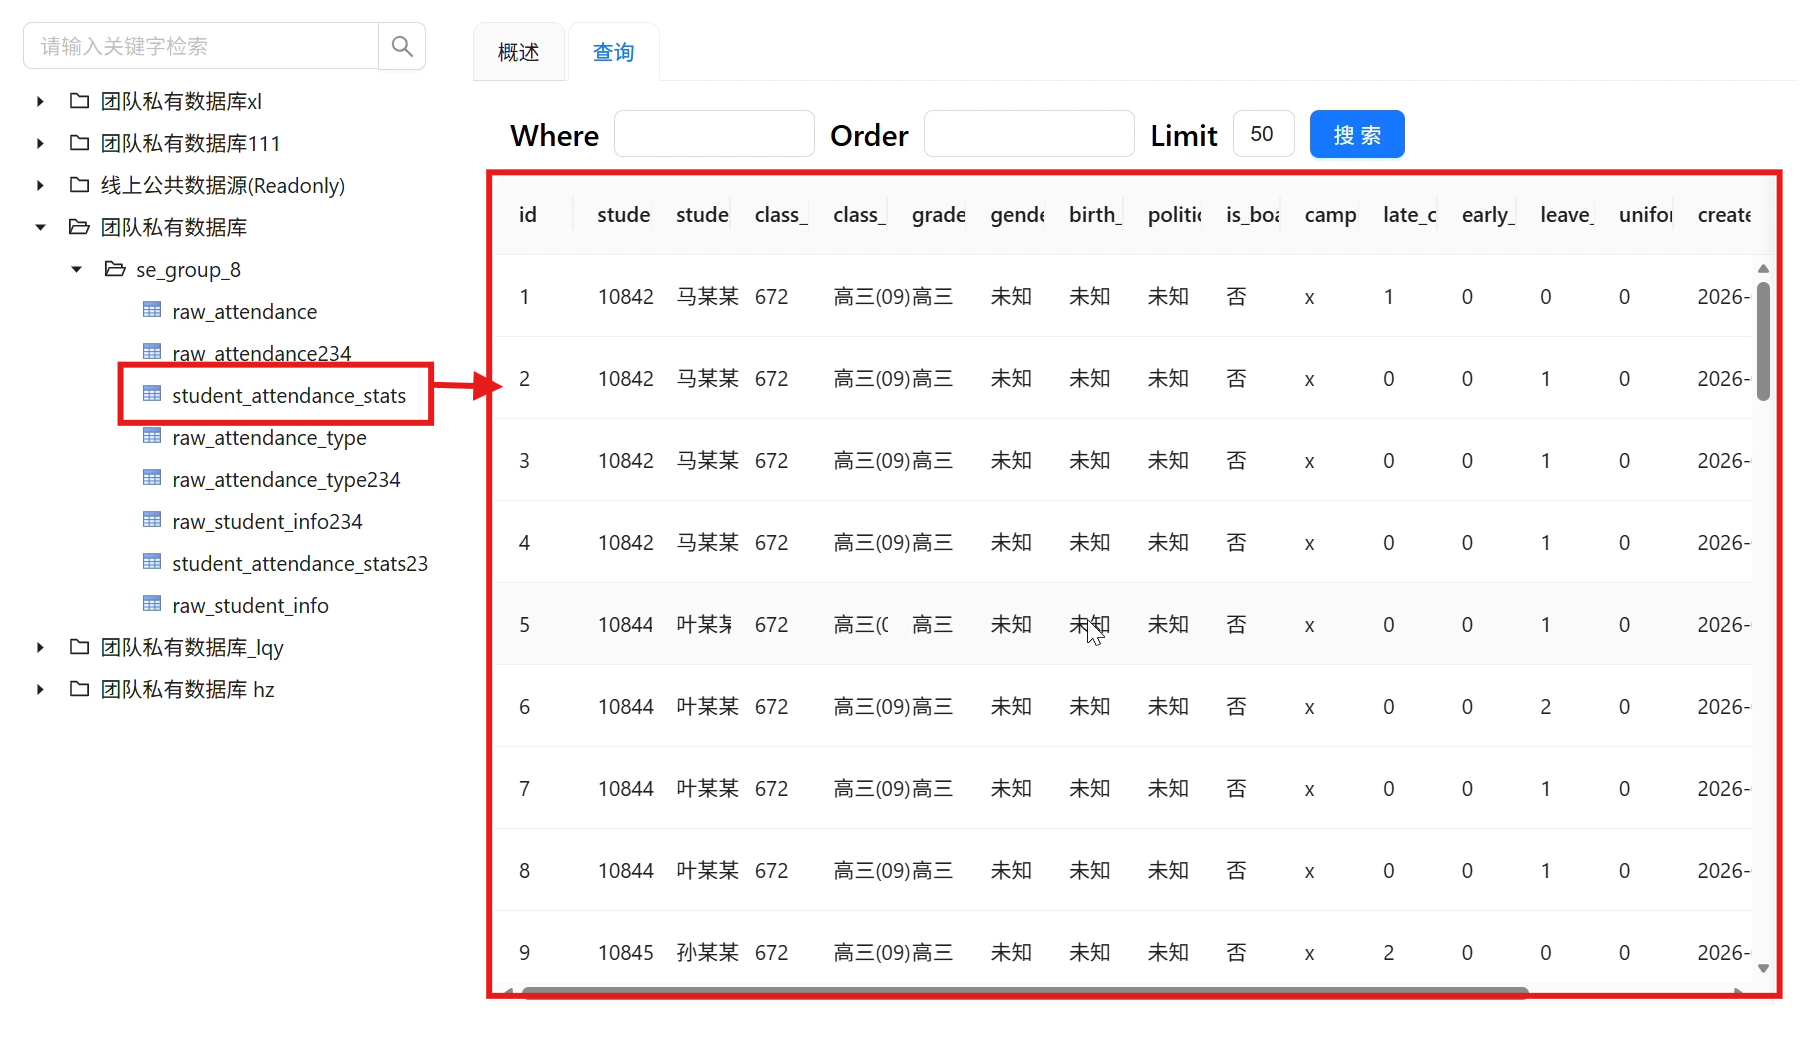Screen dimensions: 1816x1054
Task: Click table icon of raw_student_info234
Action: [x=152, y=520]
